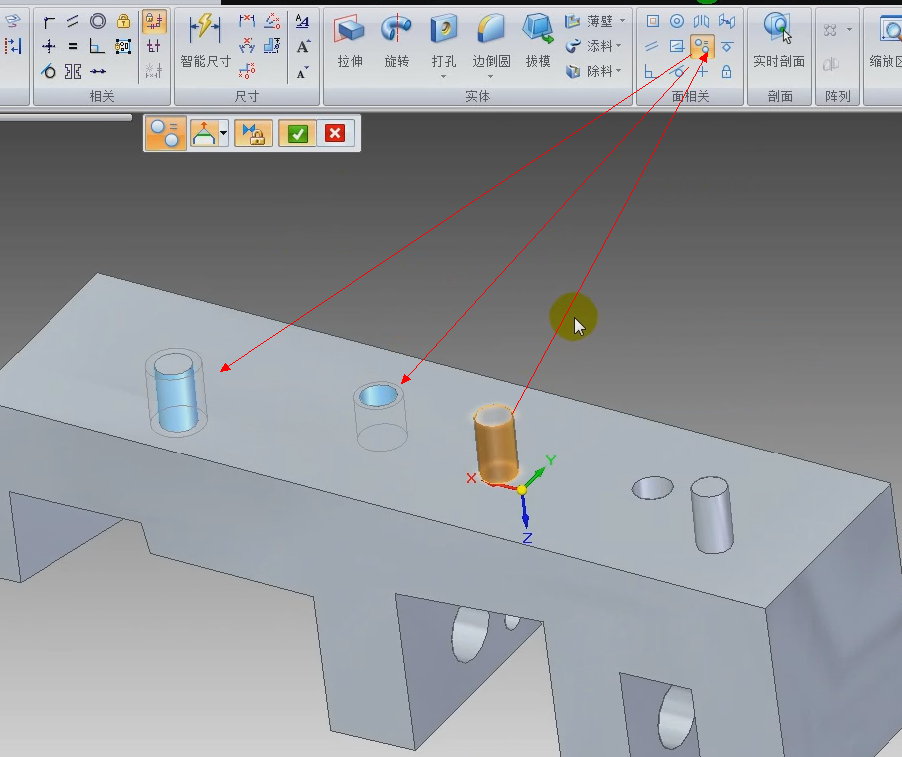This screenshot has width=902, height=757.
Task: Launch the 智能尺寸 smart dimension tool
Action: [205, 40]
